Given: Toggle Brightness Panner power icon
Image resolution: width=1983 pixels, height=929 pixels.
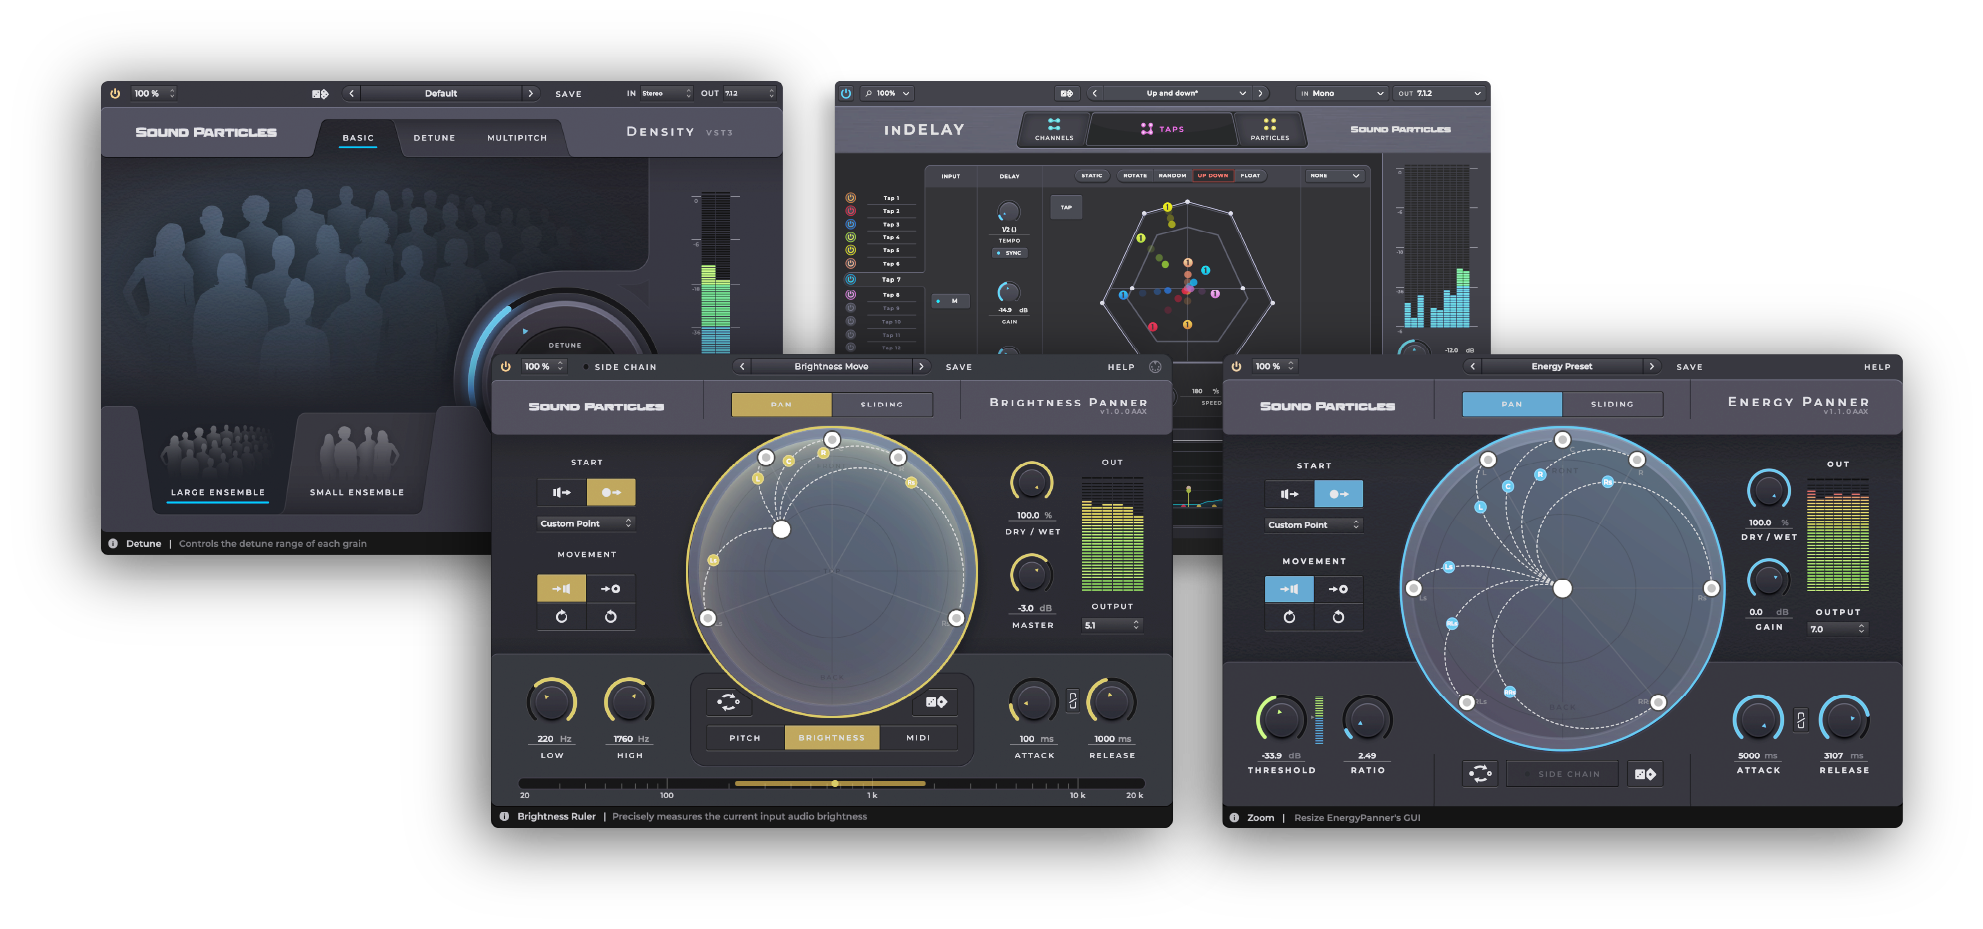Looking at the screenshot, I should 506,367.
